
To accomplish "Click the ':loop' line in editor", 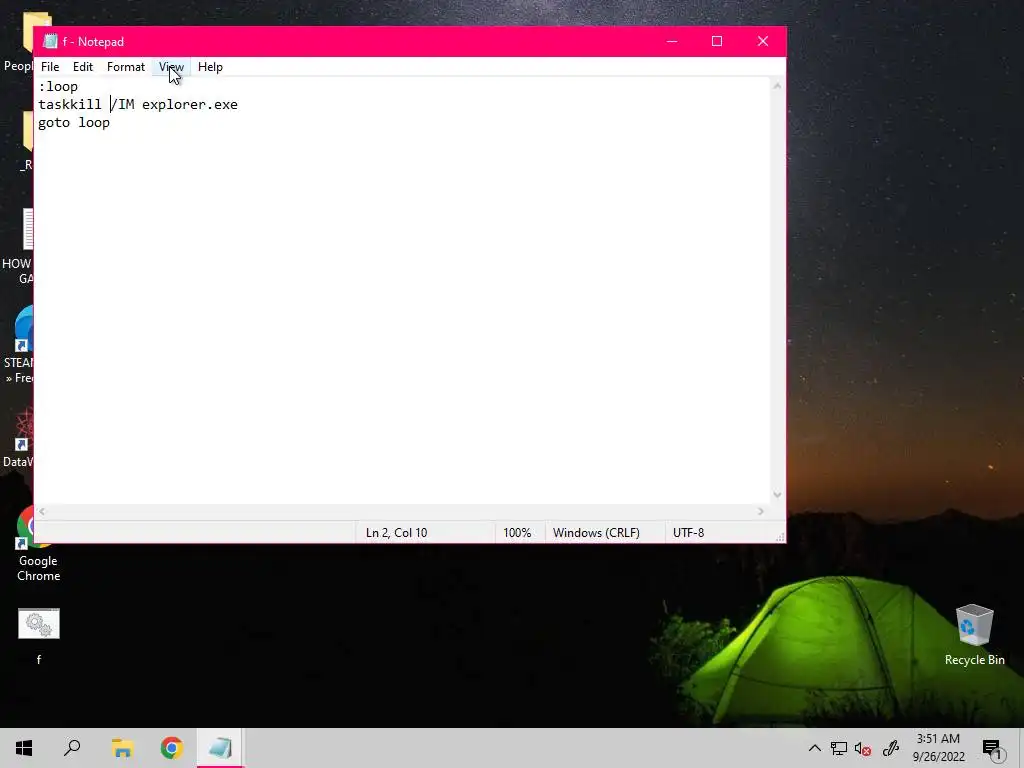I will point(58,86).
